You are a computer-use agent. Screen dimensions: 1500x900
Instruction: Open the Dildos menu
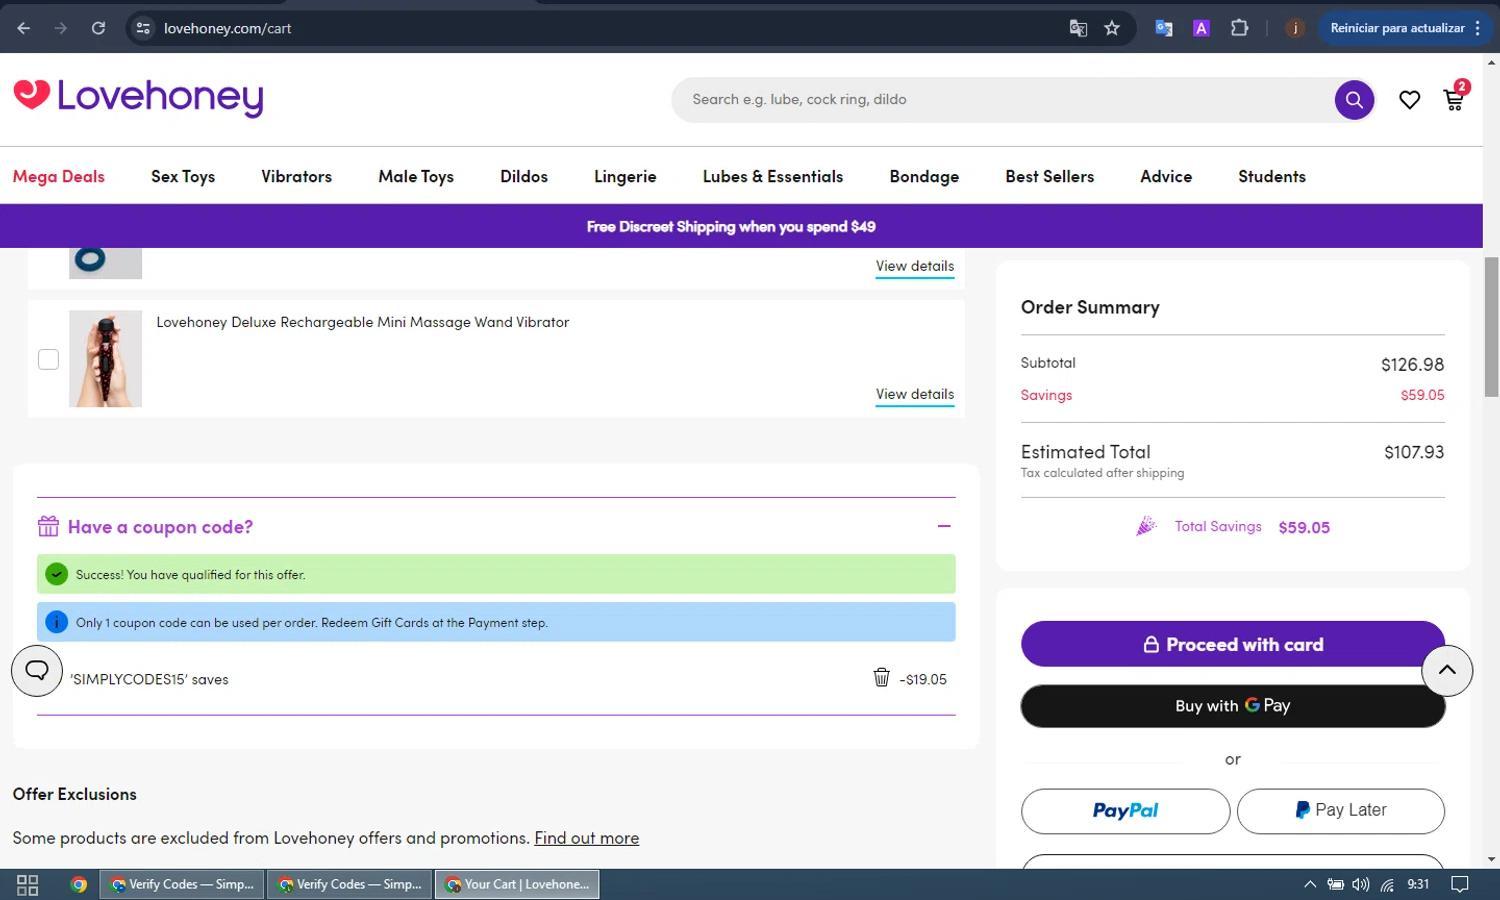(x=524, y=176)
